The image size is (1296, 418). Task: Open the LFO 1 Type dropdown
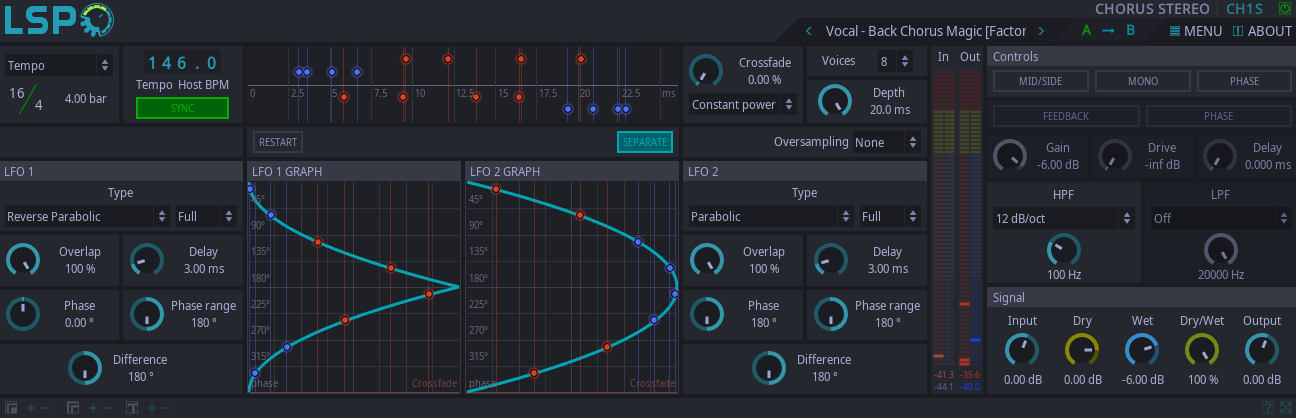coord(86,216)
